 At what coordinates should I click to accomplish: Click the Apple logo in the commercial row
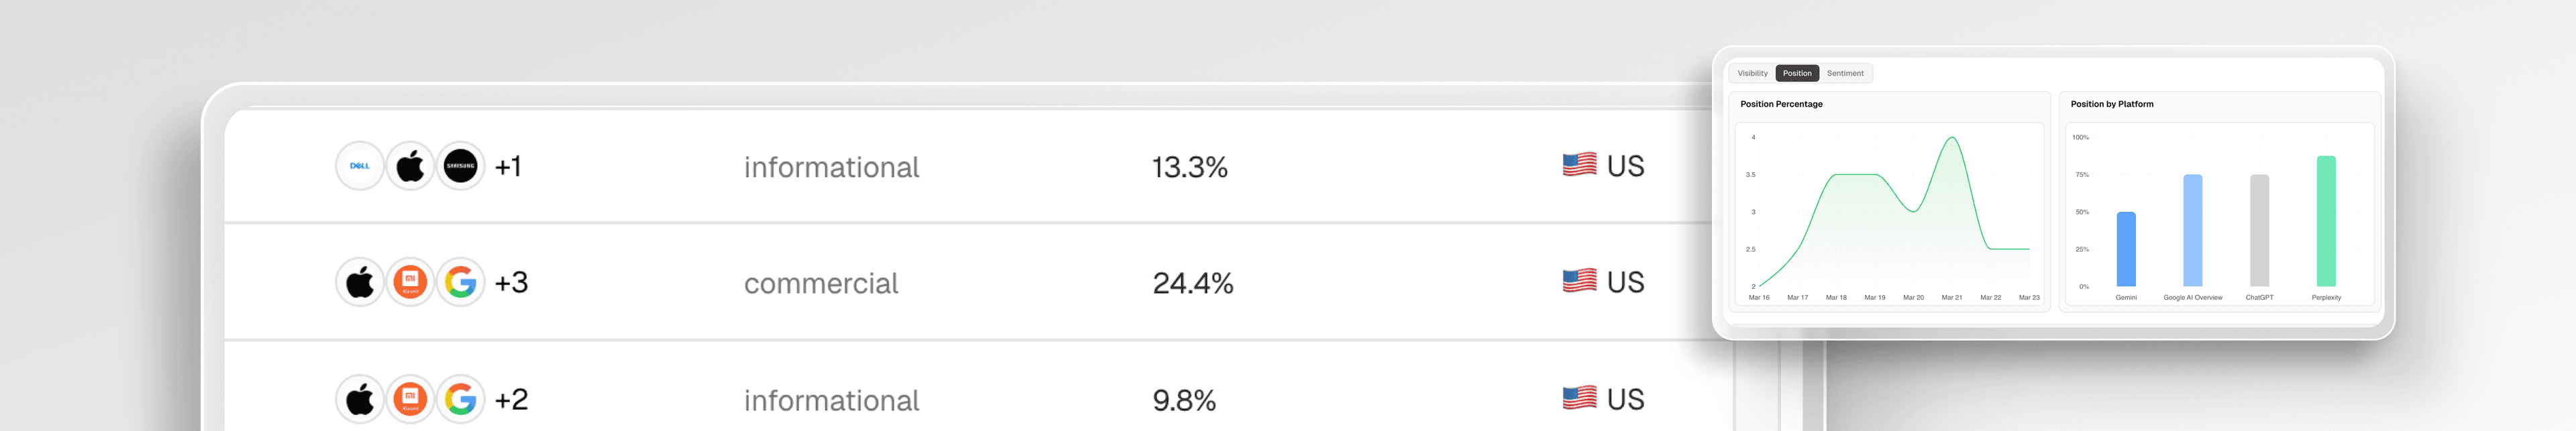tap(360, 283)
